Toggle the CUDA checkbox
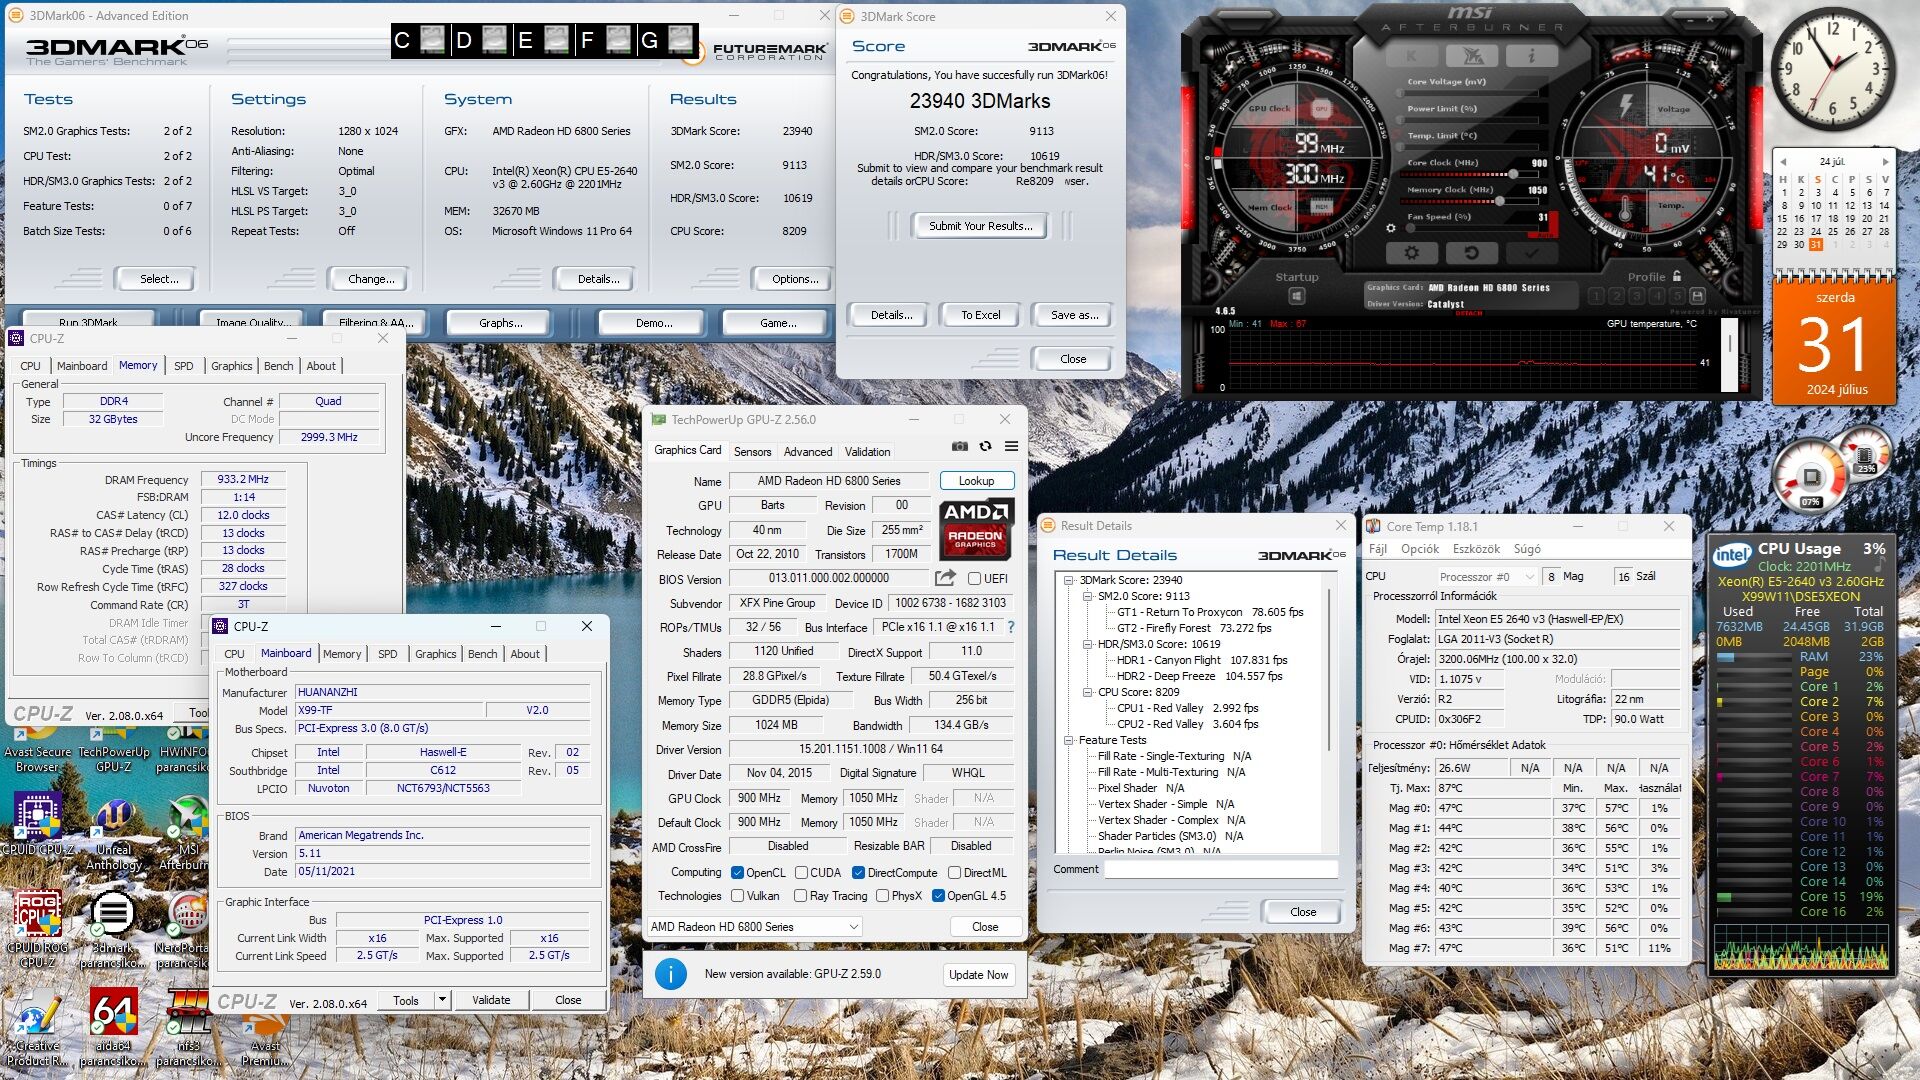The image size is (1920, 1080). (x=801, y=873)
